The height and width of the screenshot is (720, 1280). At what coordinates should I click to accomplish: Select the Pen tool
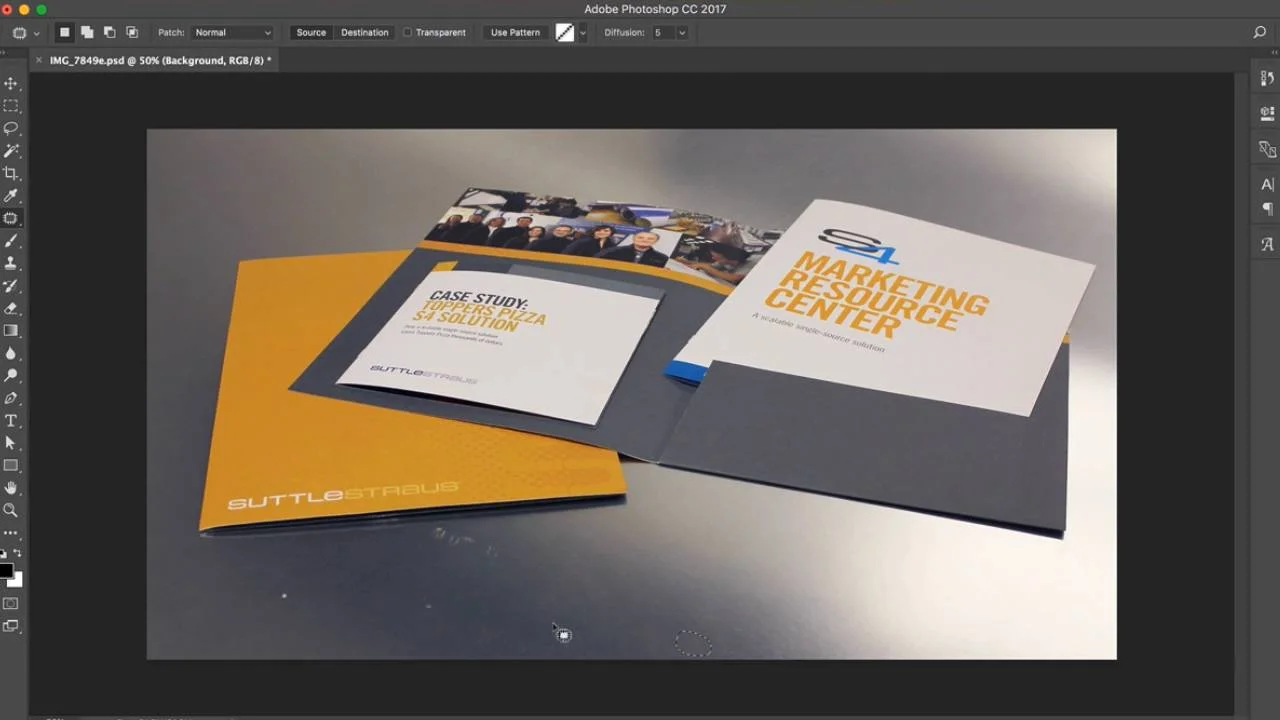click(11, 398)
